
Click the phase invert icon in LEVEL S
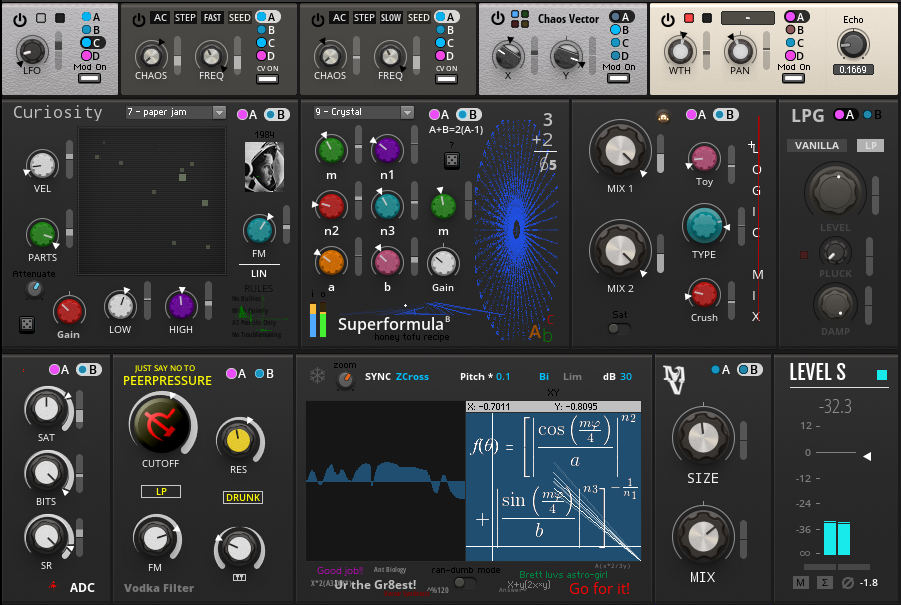click(848, 583)
